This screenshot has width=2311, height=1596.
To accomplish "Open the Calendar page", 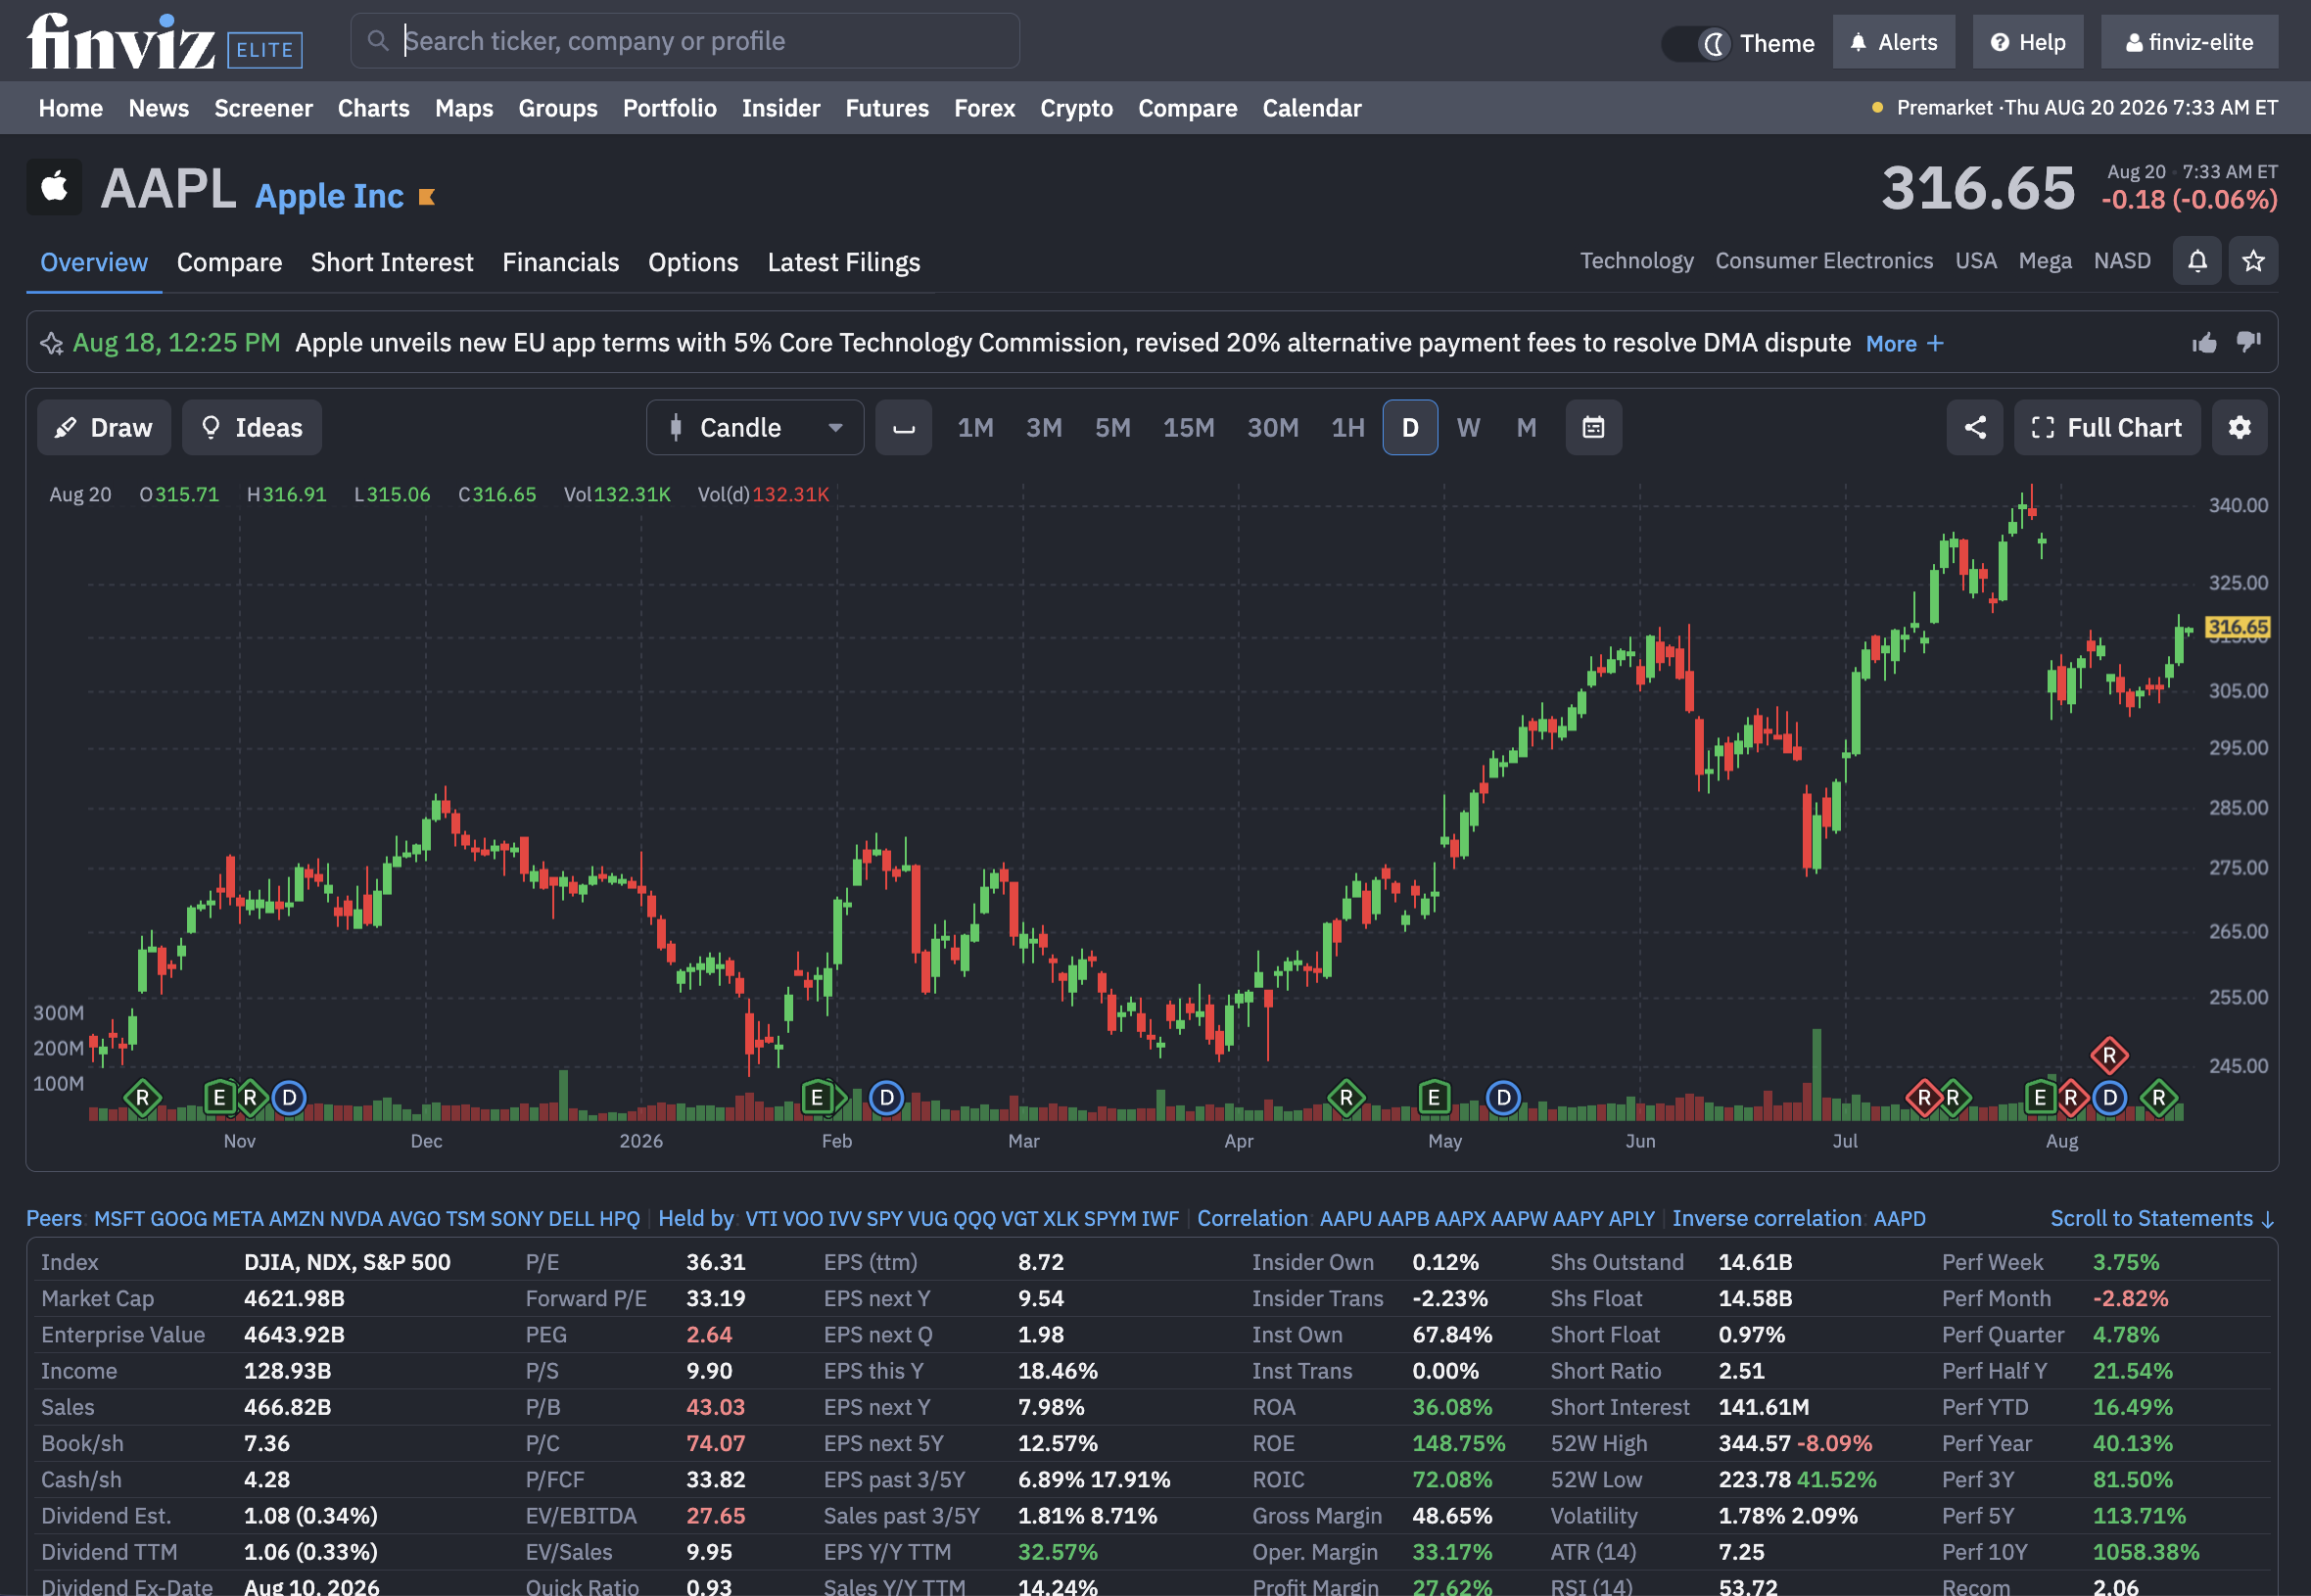I will pos(1311,108).
